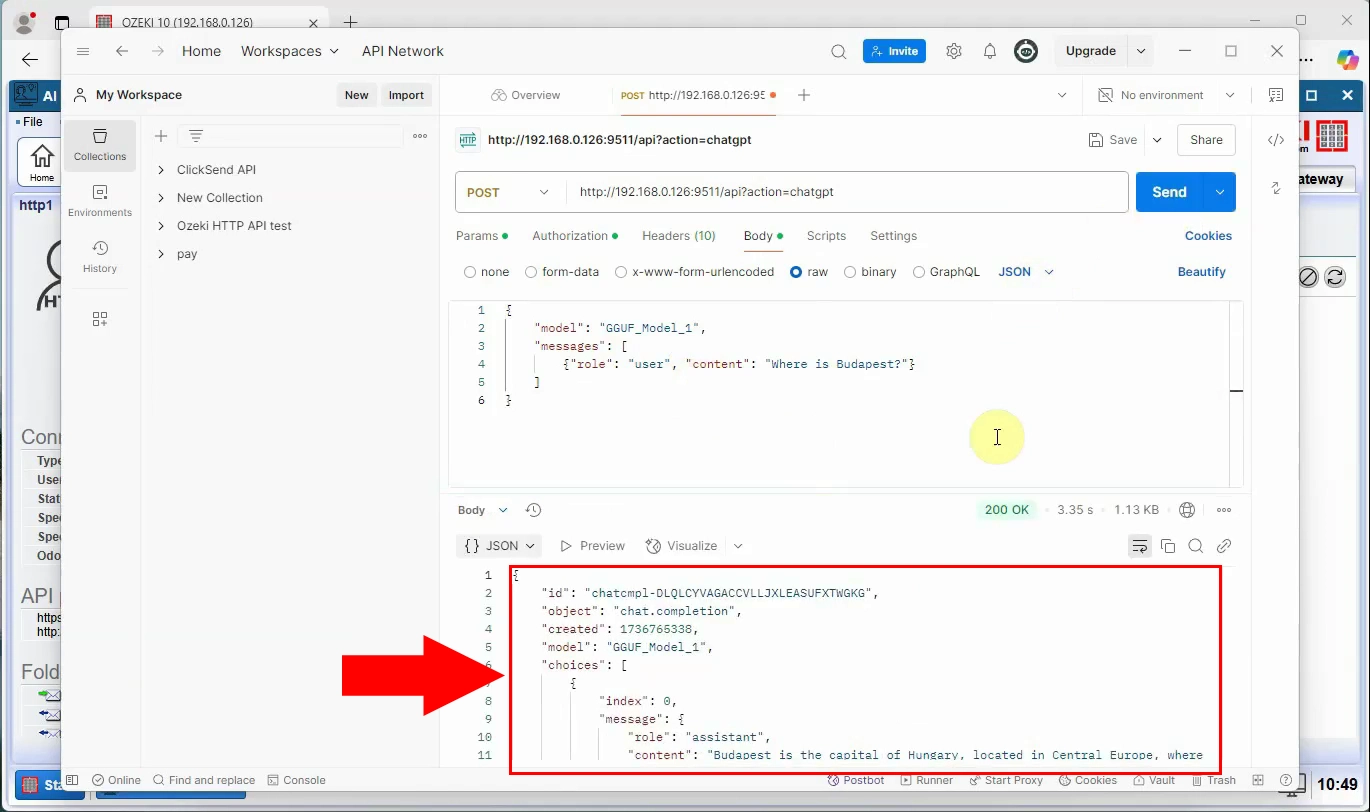The image size is (1370, 812).
Task: Expand the ClickSend API collection
Action: (x=161, y=170)
